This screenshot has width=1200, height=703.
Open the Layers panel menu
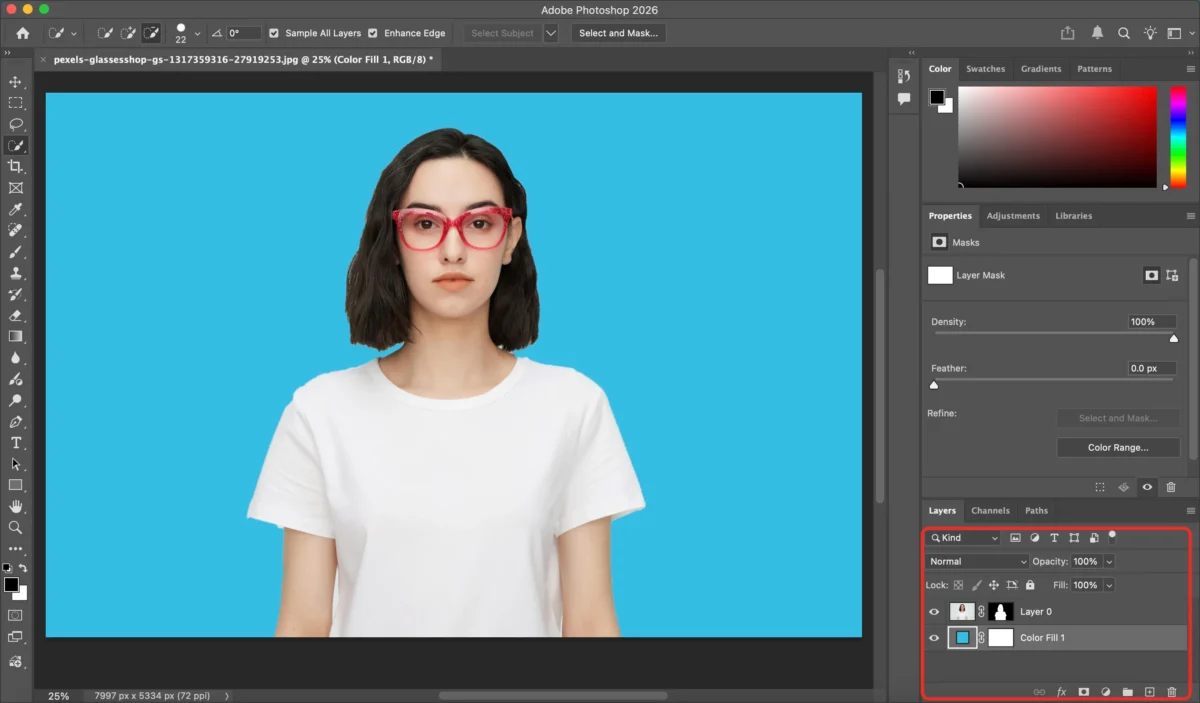(x=1190, y=511)
